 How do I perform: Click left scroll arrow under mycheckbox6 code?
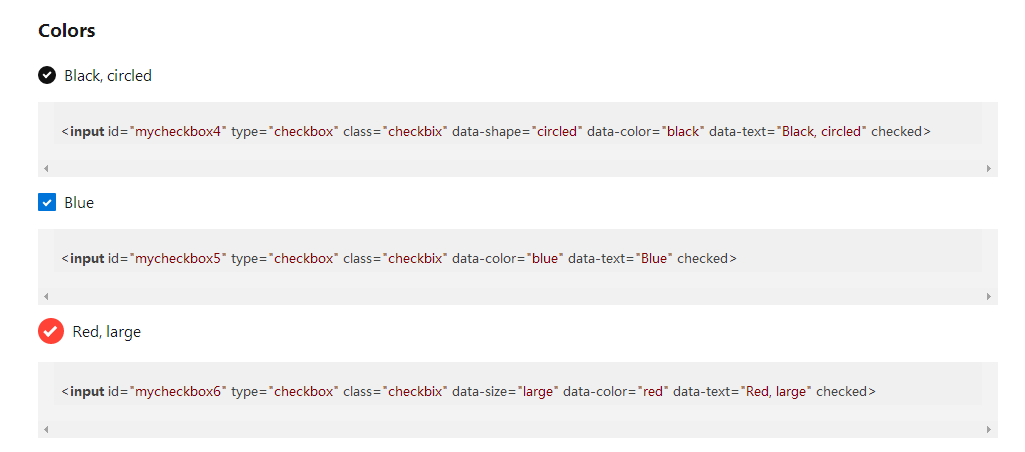tap(46, 430)
